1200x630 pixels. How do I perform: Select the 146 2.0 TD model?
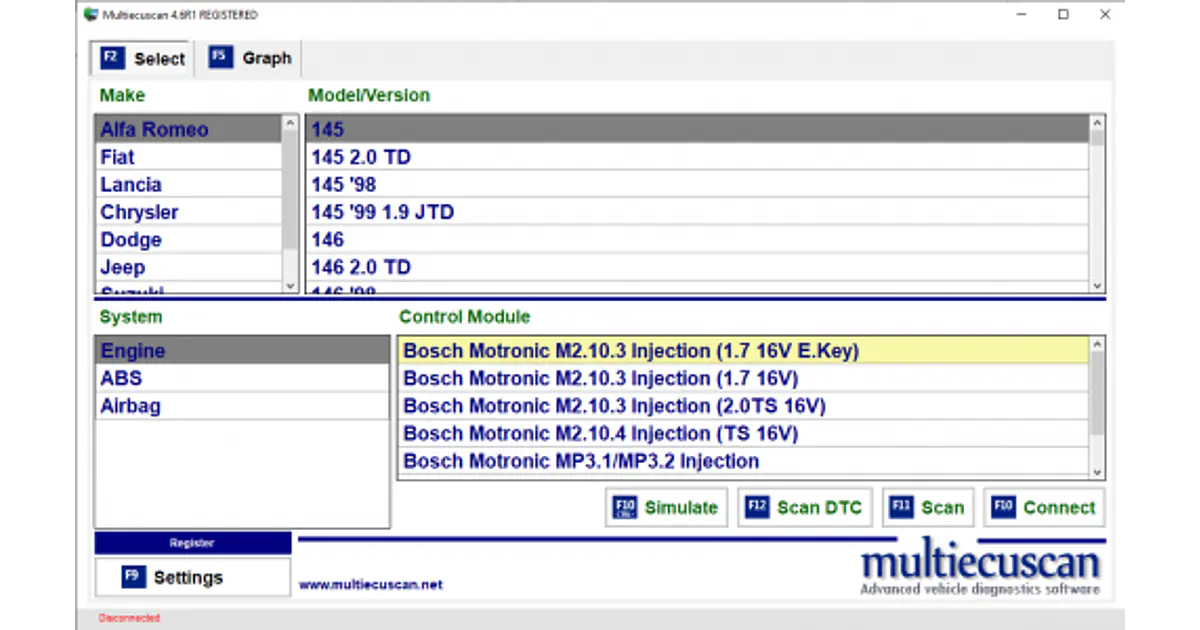[697, 267]
